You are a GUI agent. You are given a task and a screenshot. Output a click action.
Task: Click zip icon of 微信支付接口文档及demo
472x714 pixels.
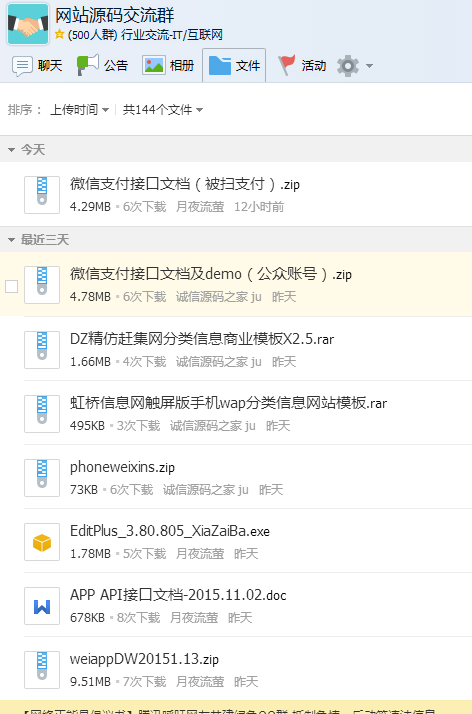click(x=42, y=285)
